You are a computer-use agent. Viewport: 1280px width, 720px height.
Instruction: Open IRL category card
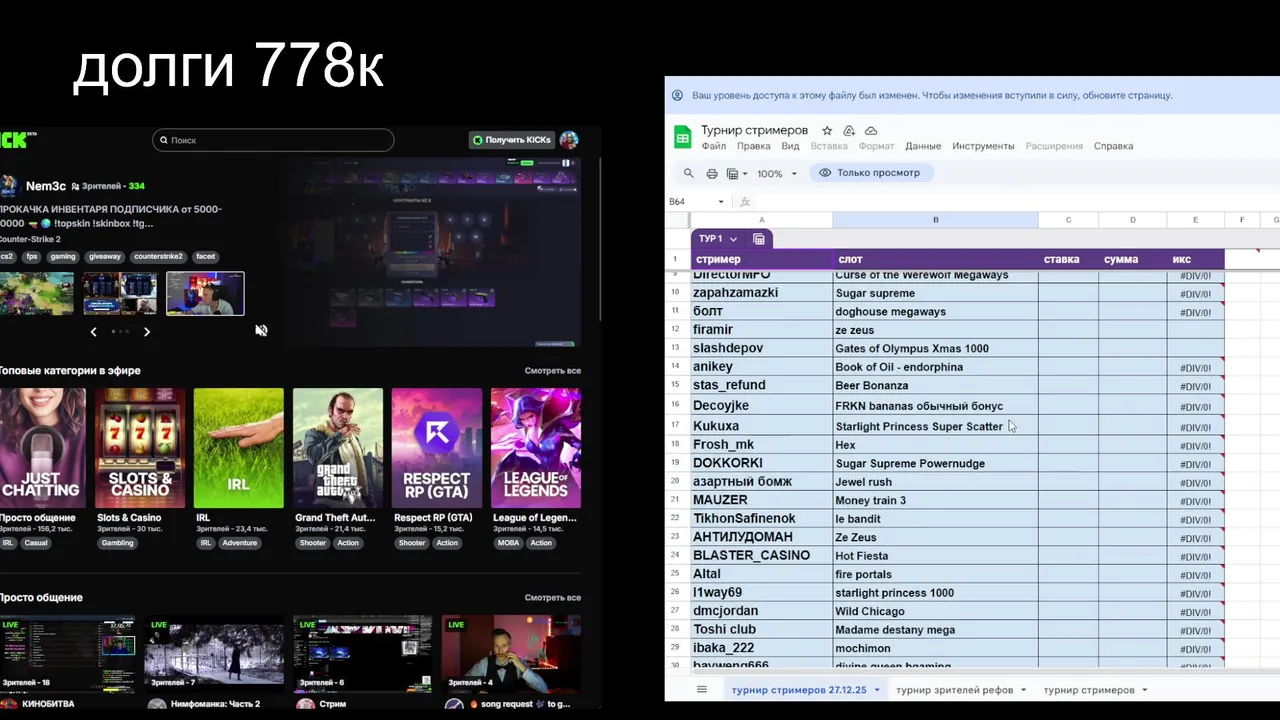point(238,448)
